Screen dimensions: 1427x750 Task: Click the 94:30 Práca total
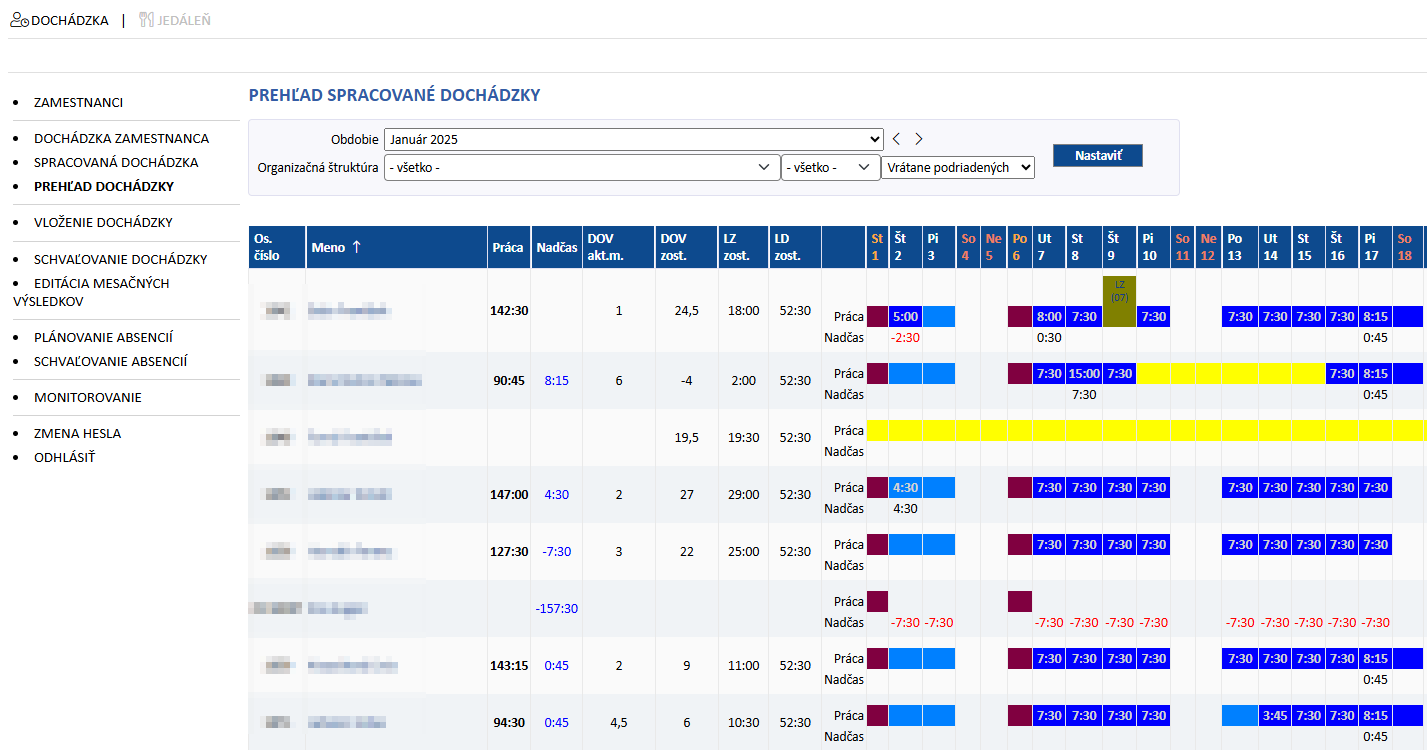click(x=509, y=722)
